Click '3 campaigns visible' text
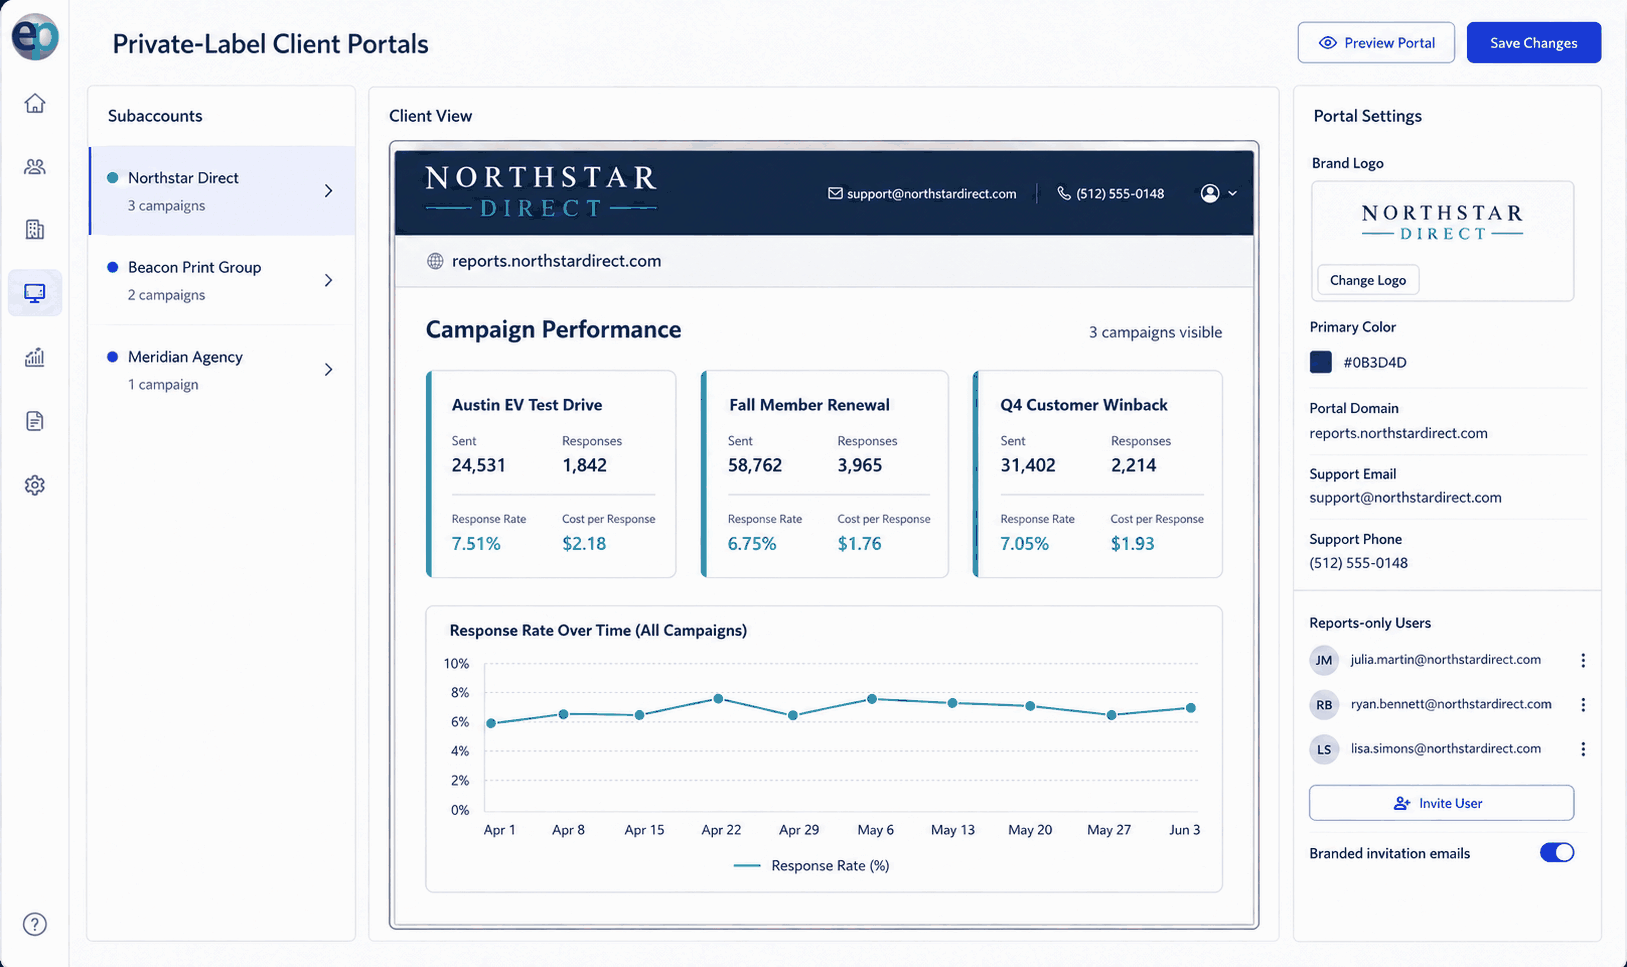1627x967 pixels. coord(1155,332)
